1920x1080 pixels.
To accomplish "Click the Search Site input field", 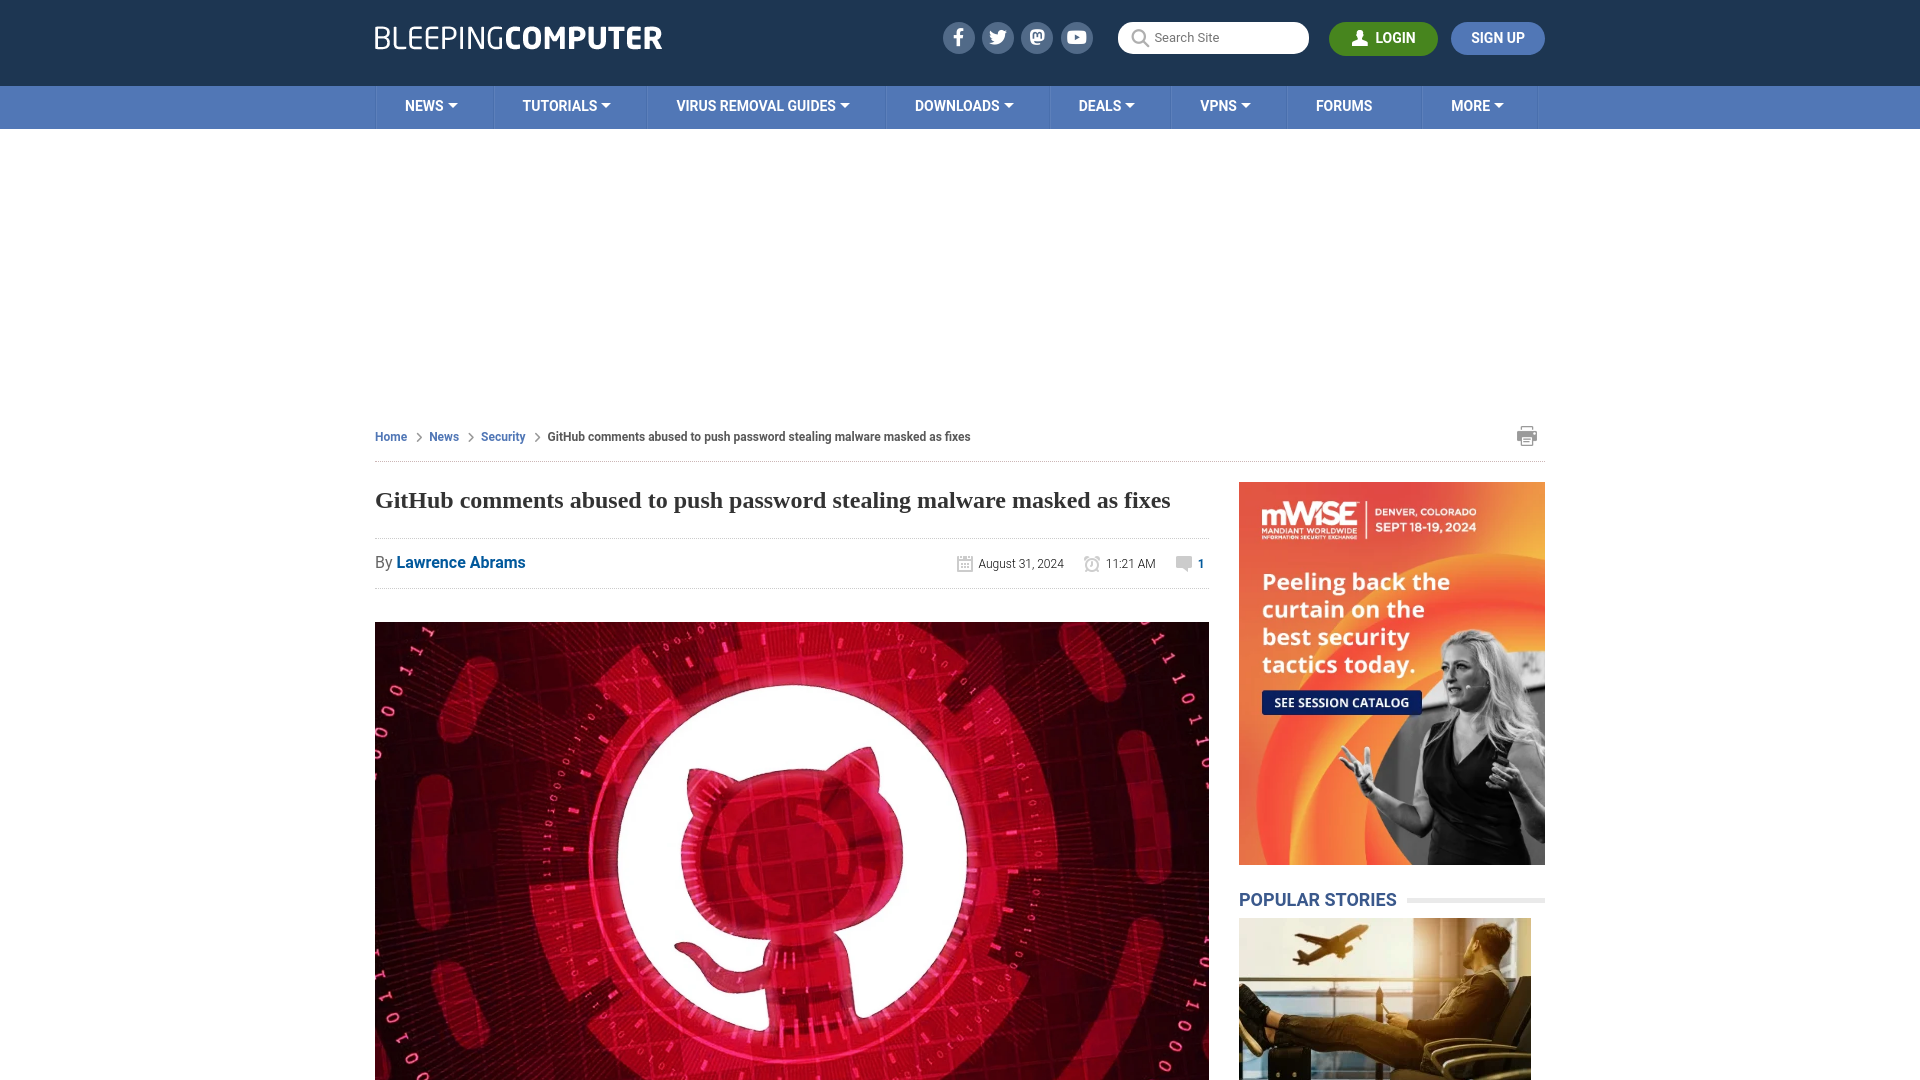I will click(x=1213, y=37).
